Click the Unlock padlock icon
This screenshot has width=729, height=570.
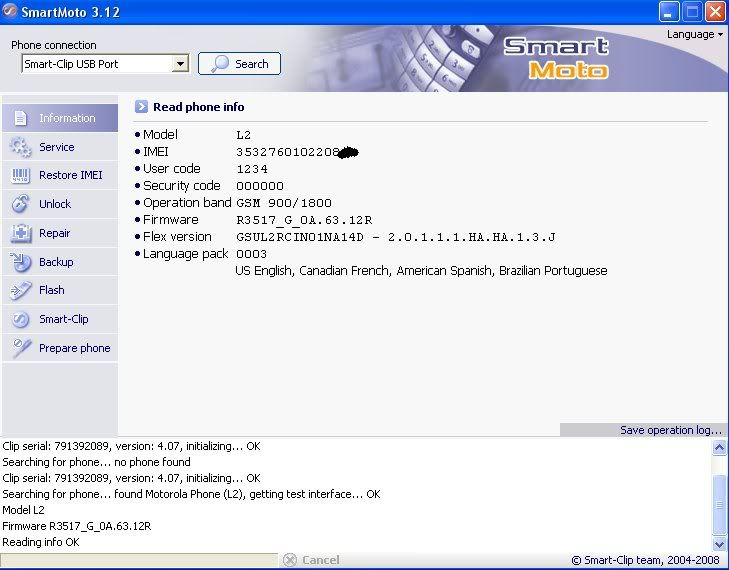pyautogui.click(x=20, y=204)
